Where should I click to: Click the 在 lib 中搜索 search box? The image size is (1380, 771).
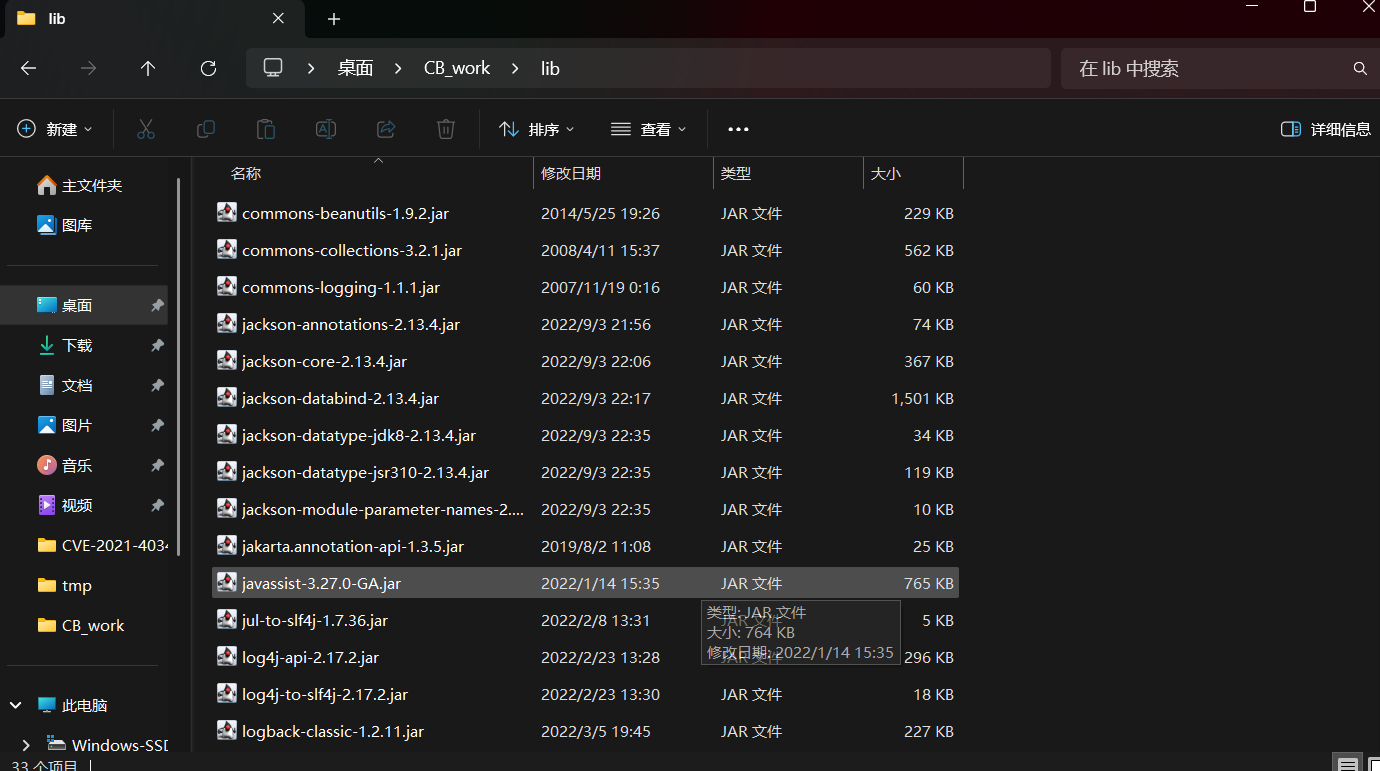pyautogui.click(x=1210, y=68)
